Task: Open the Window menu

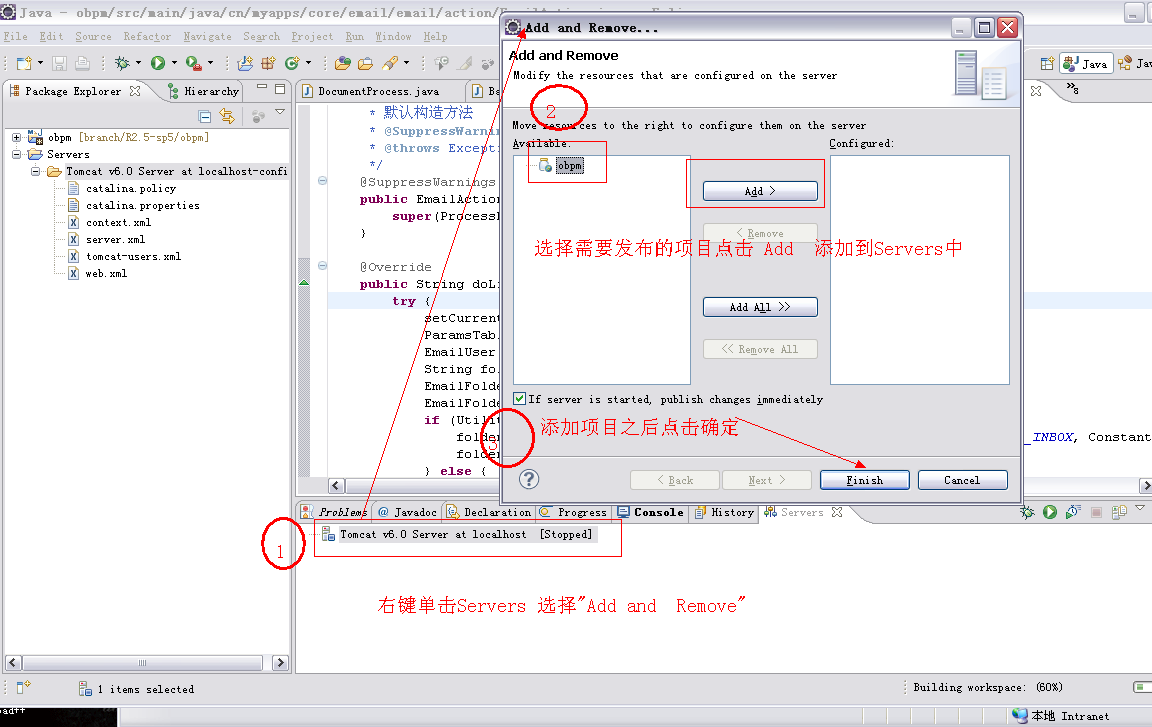Action: tap(393, 36)
